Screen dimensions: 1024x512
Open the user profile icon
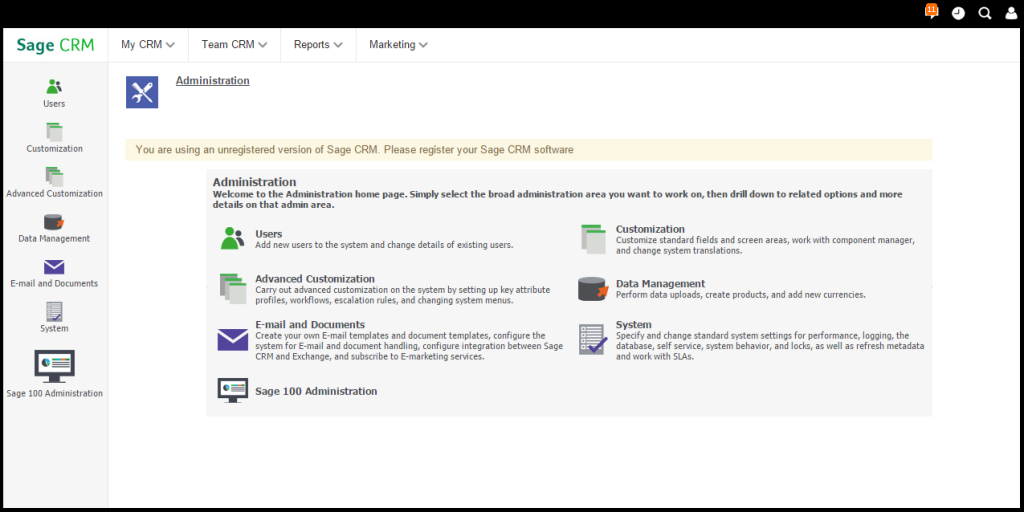[x=1011, y=14]
